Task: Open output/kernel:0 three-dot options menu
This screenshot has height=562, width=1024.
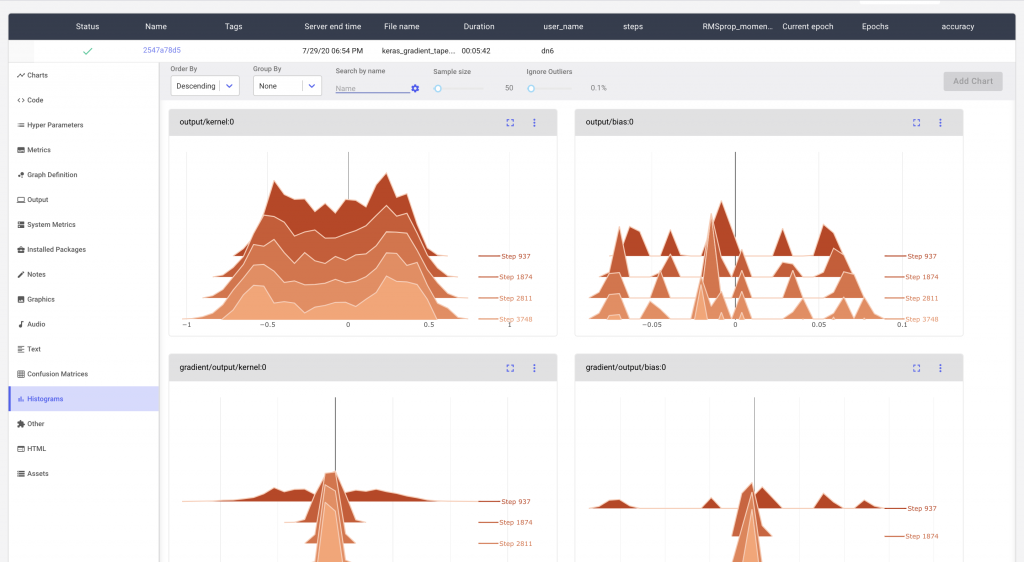Action: tap(534, 123)
